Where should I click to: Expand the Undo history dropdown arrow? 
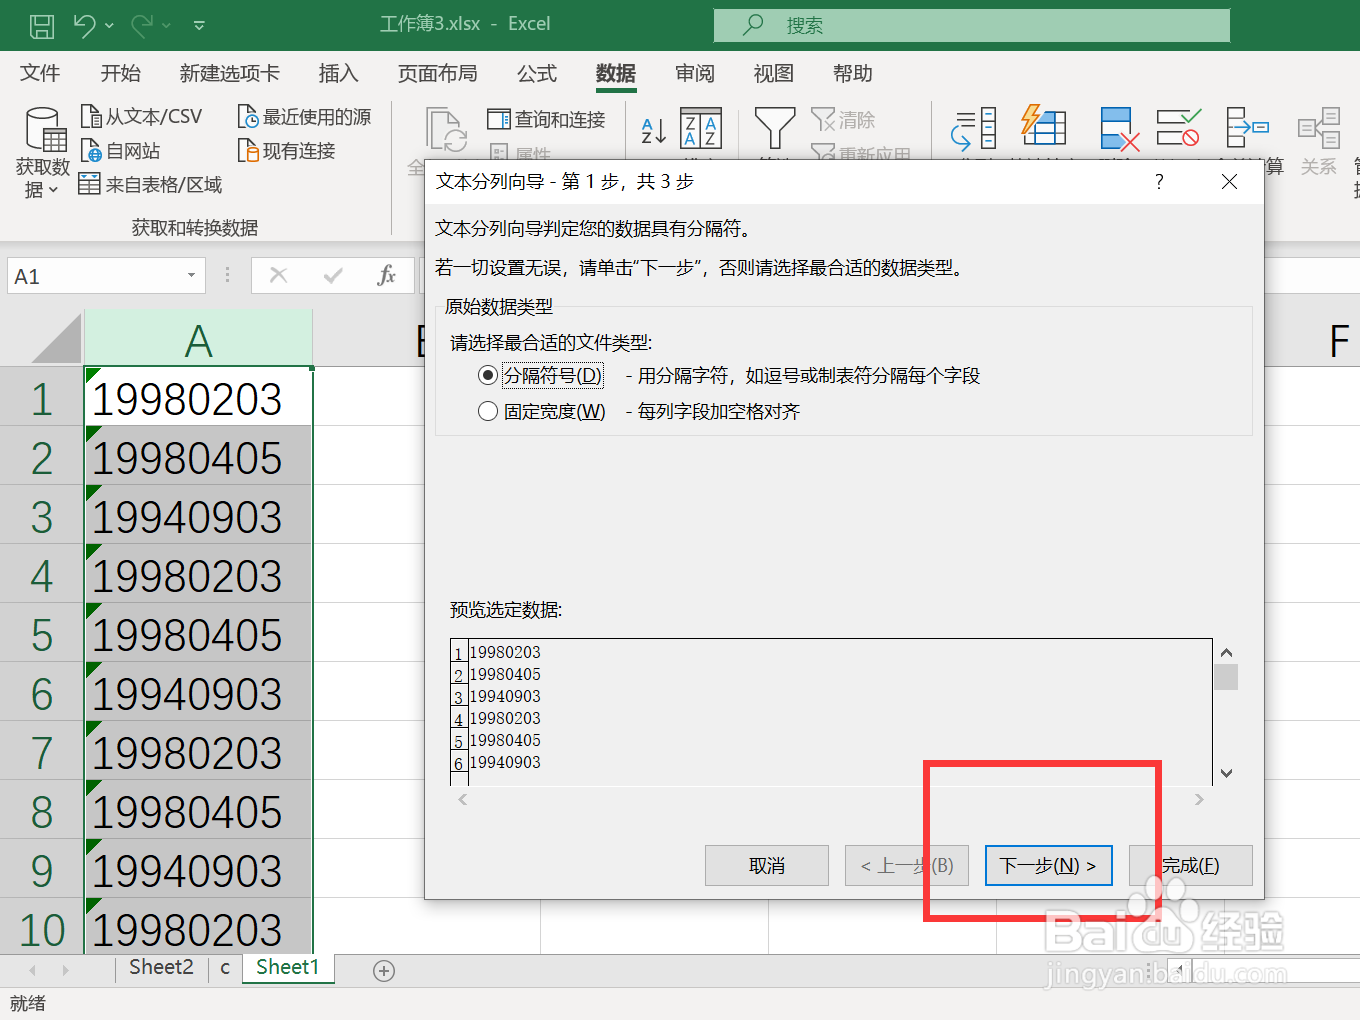110,25
